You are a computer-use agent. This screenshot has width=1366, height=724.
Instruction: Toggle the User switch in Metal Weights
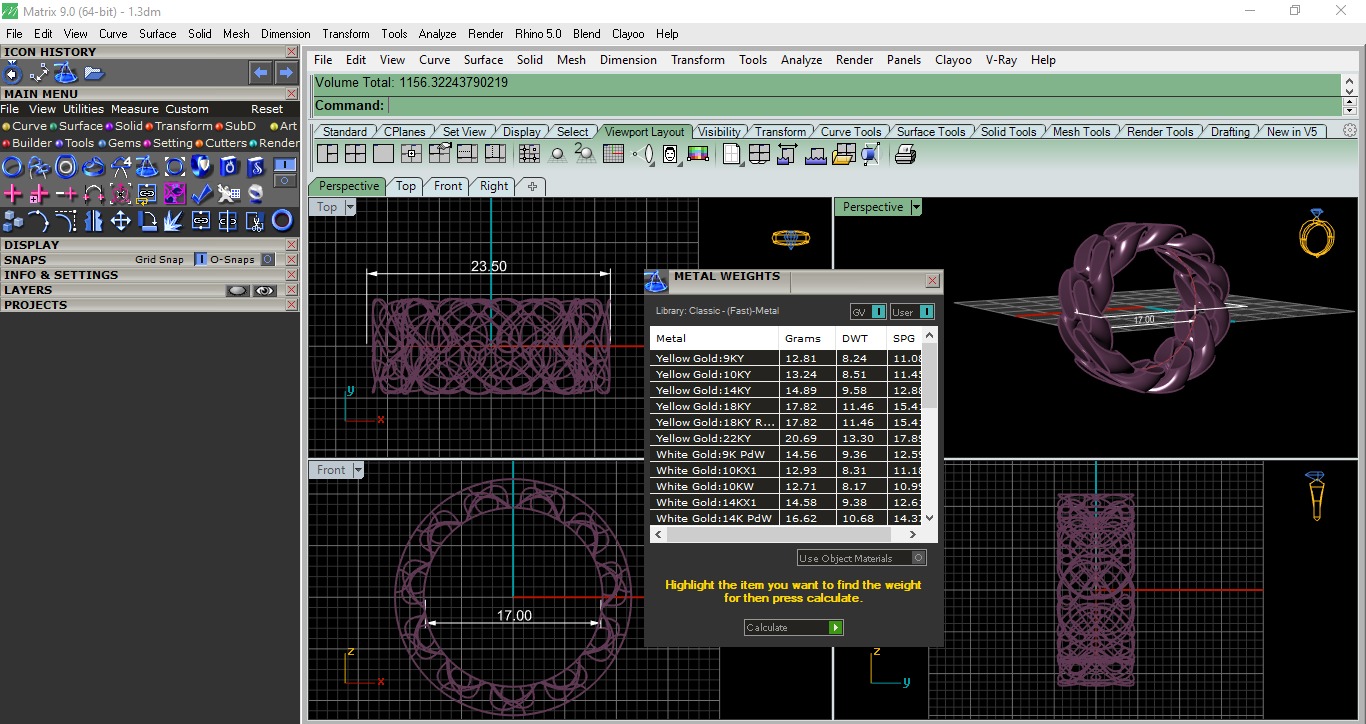(926, 312)
